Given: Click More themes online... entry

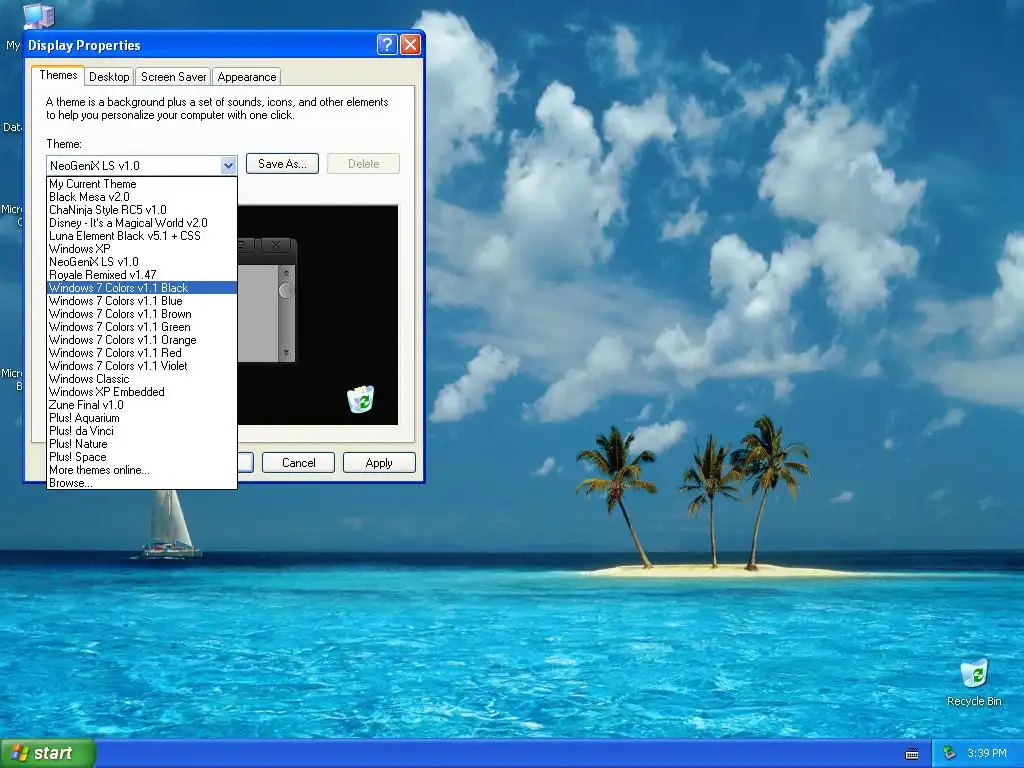Looking at the screenshot, I should point(142,470).
